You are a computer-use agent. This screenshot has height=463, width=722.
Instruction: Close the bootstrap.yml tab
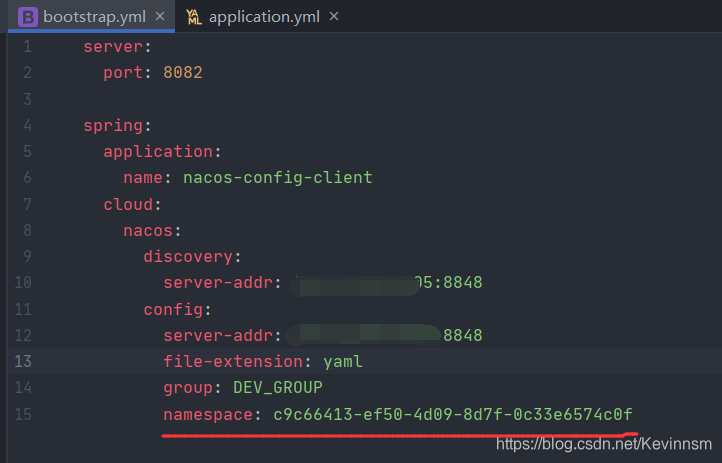tap(160, 17)
